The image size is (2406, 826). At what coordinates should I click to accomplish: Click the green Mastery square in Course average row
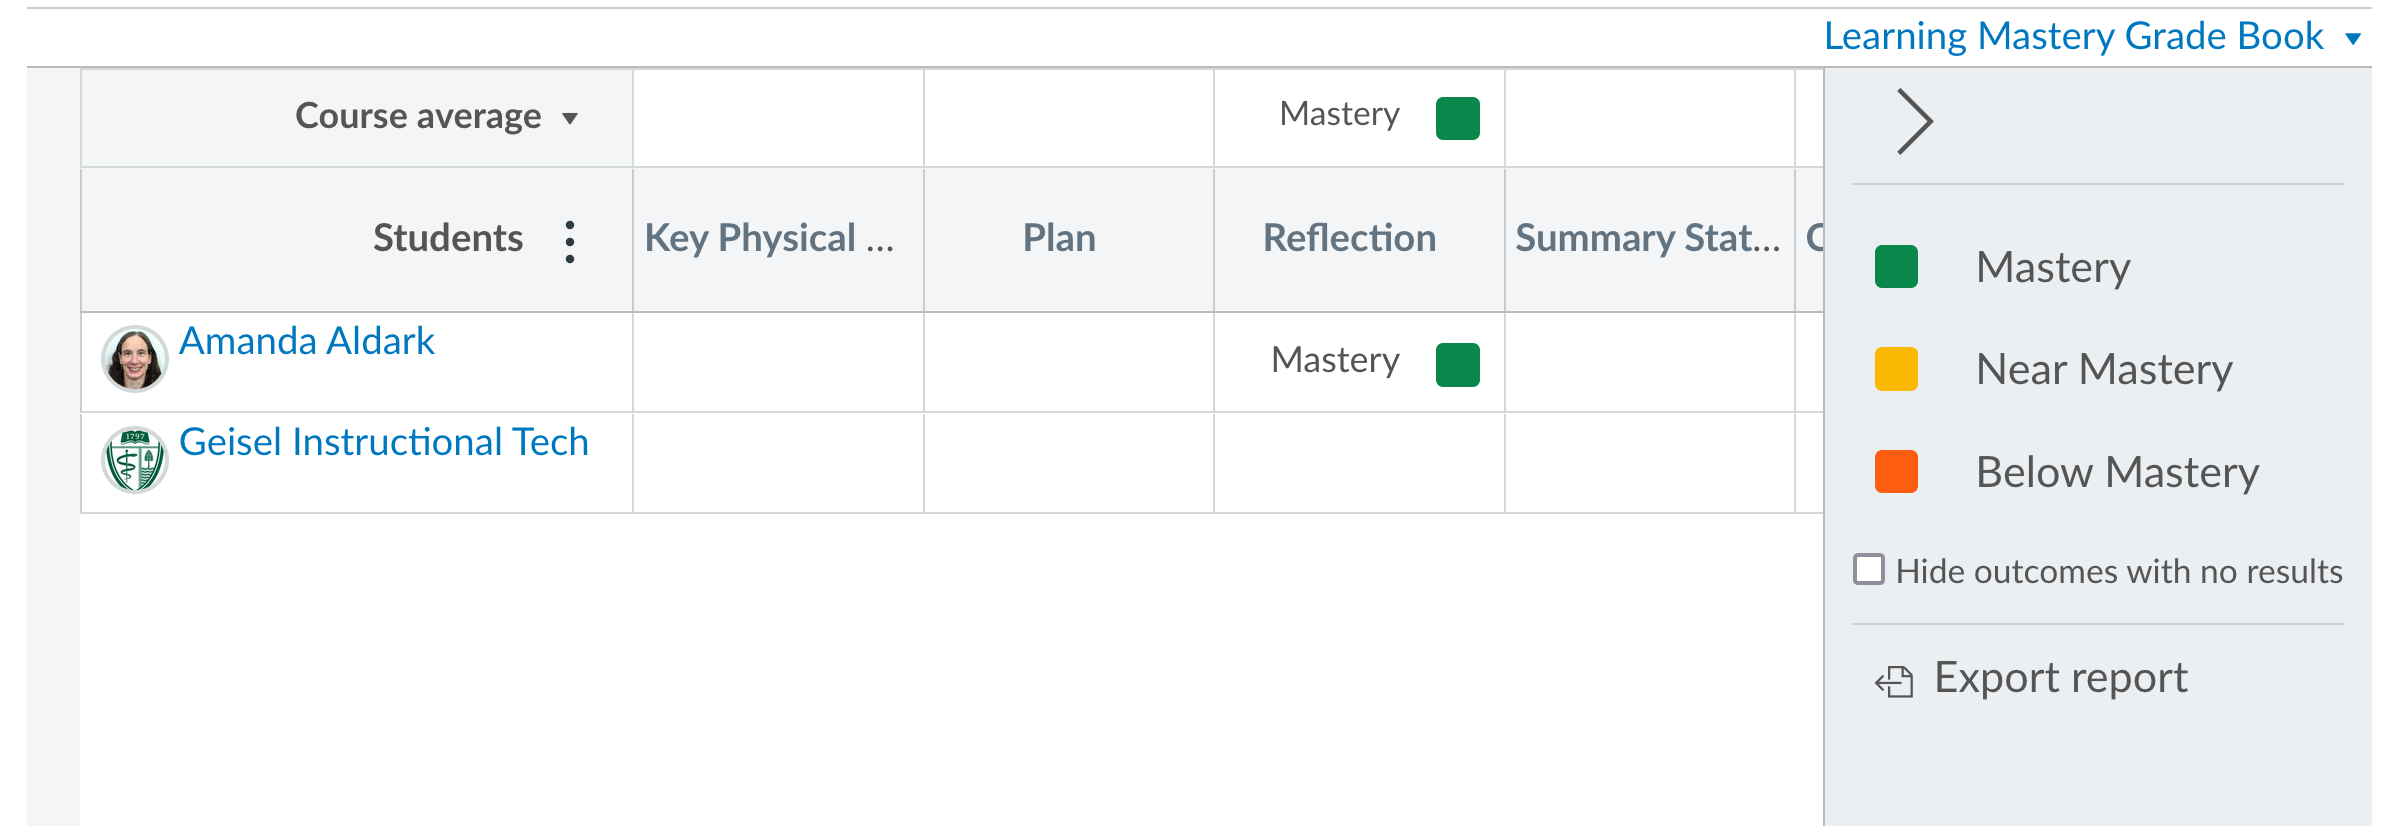coord(1456,117)
